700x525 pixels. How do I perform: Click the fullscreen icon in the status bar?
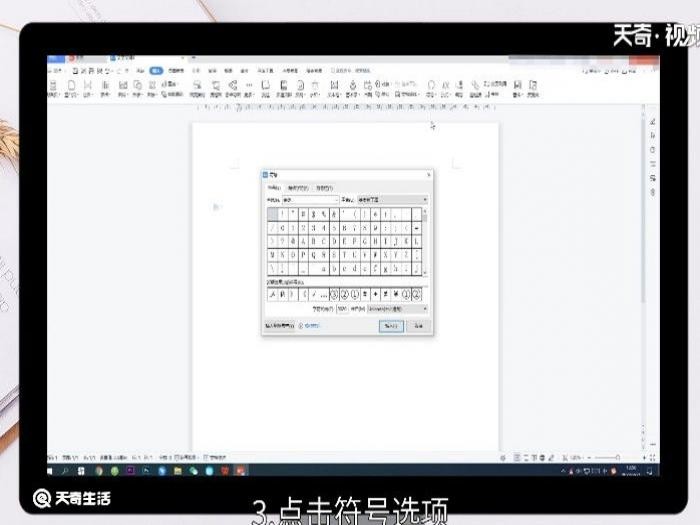[x=653, y=458]
